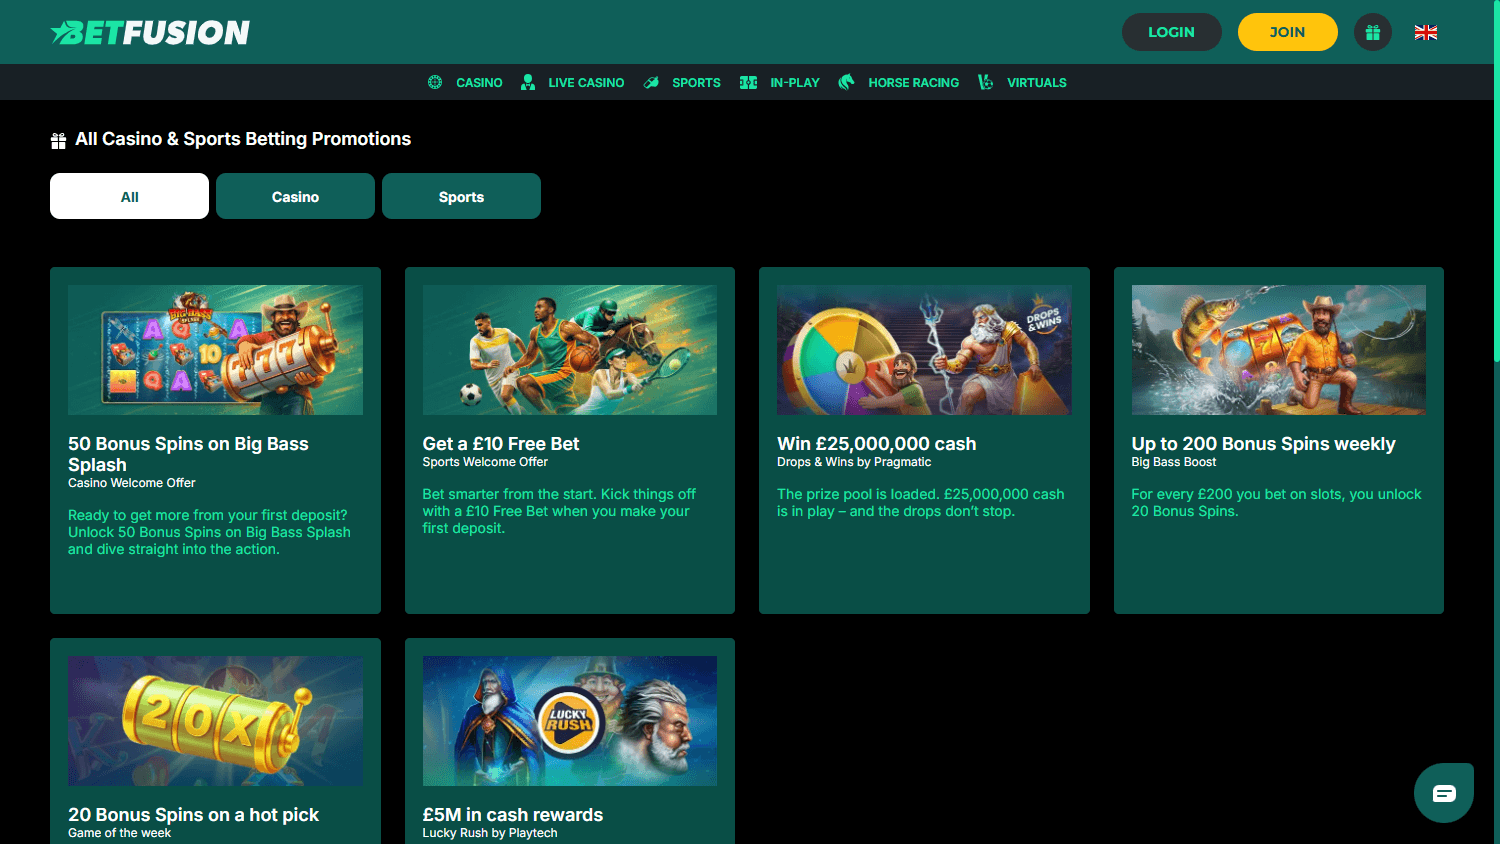Image resolution: width=1500 pixels, height=844 pixels.
Task: Click the In-Play icon in navigation
Action: pyautogui.click(x=748, y=82)
